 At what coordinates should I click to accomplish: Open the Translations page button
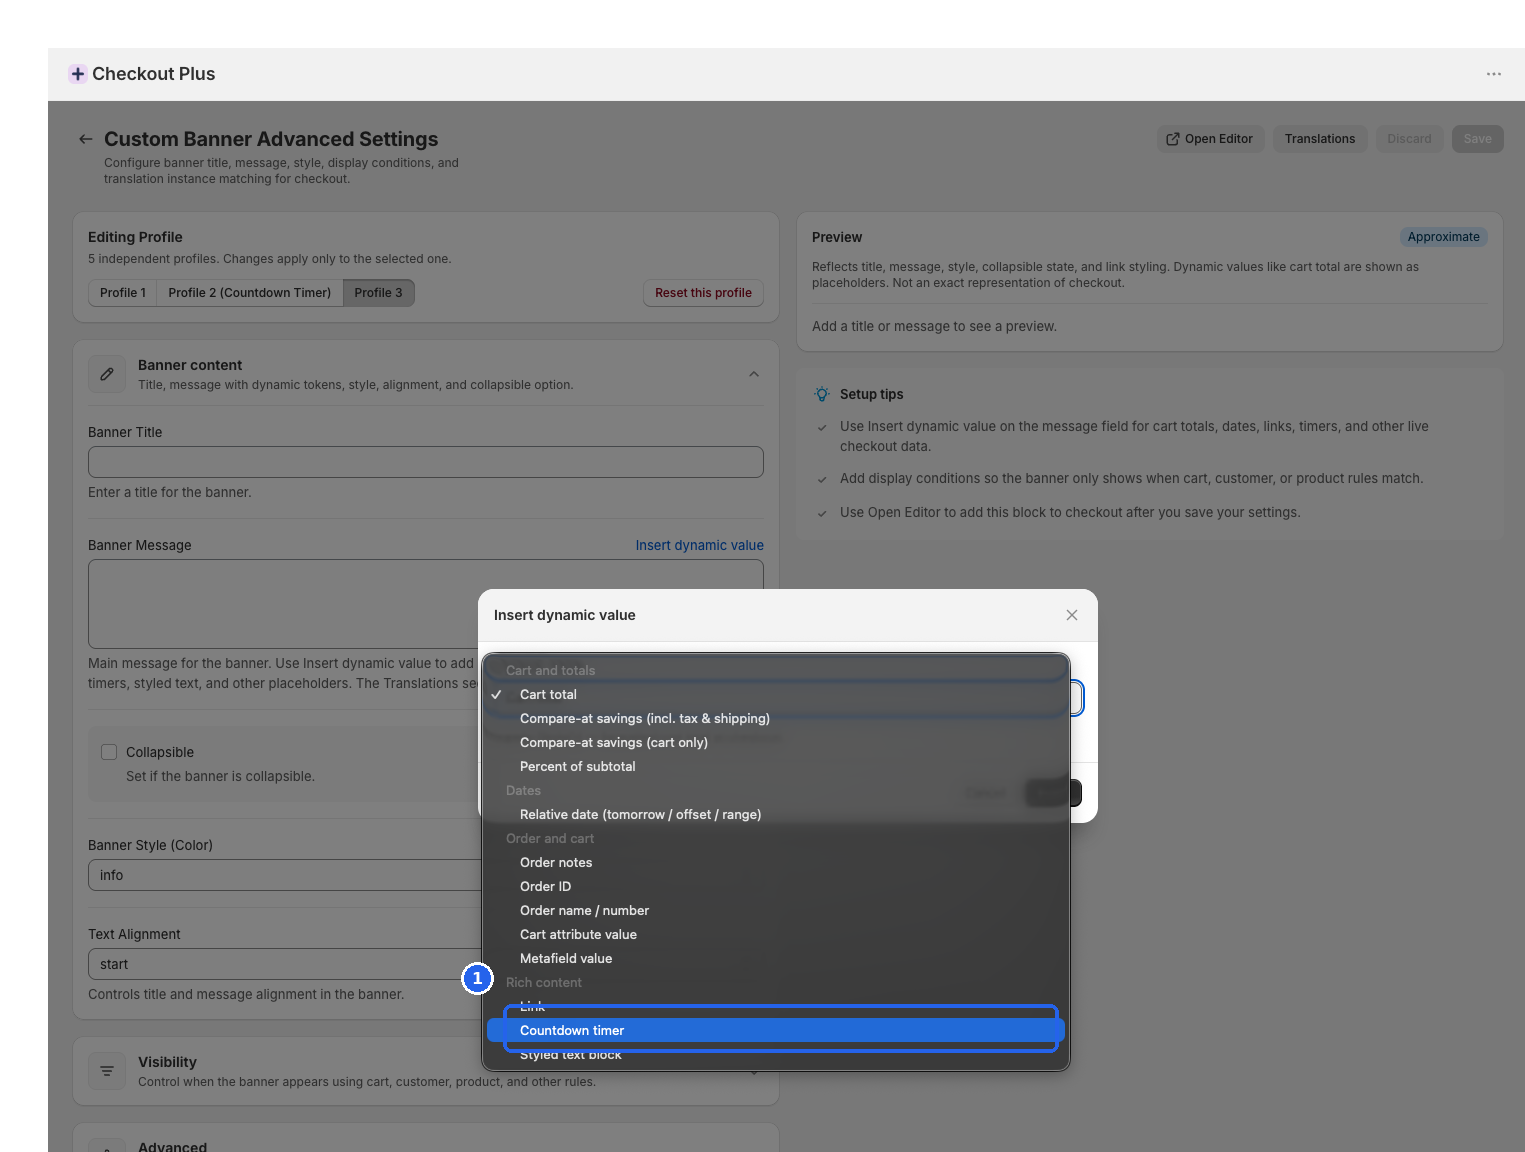tap(1320, 139)
